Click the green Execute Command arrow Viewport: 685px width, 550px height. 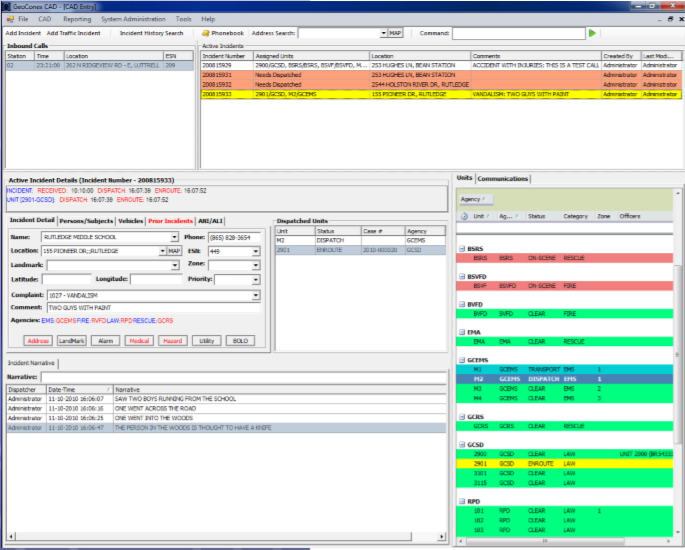point(592,33)
